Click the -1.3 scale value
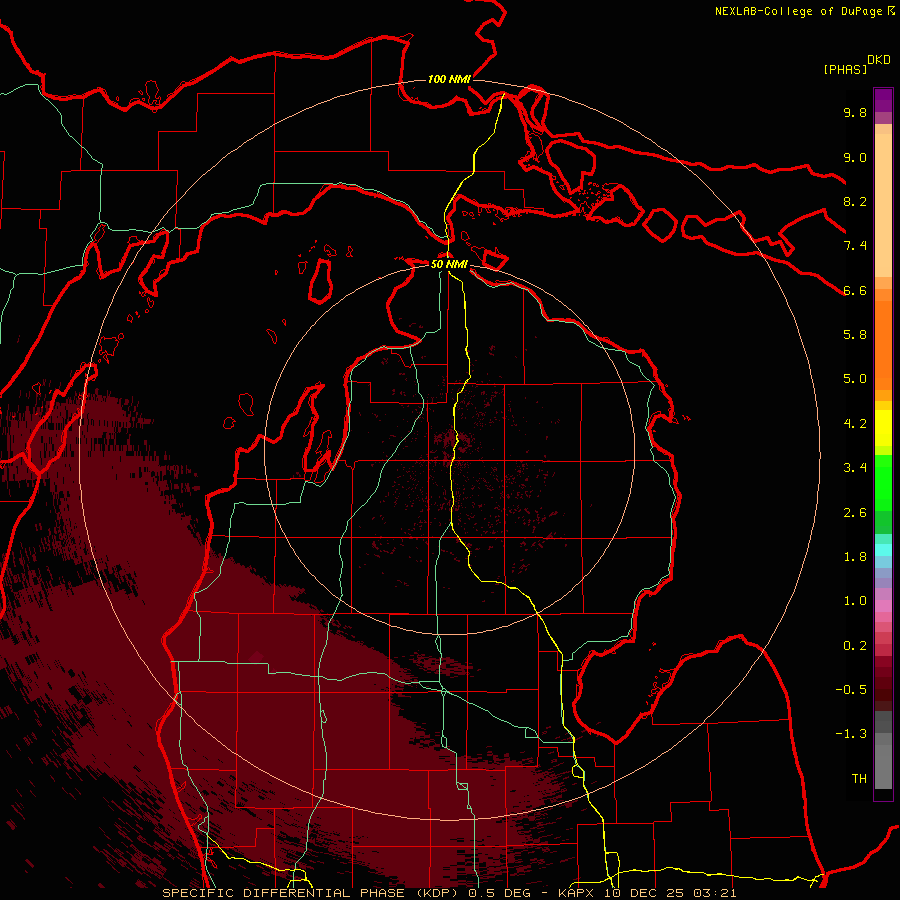Screen dimensions: 900x900 [x=851, y=734]
